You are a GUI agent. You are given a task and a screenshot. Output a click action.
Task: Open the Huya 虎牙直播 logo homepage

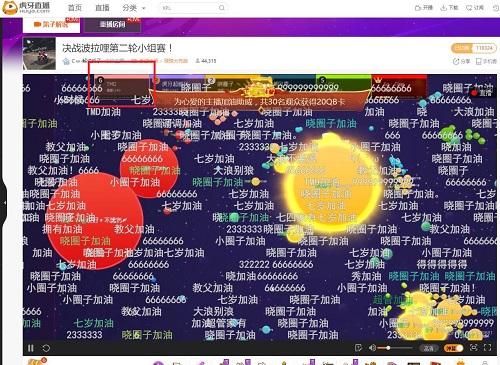26,8
